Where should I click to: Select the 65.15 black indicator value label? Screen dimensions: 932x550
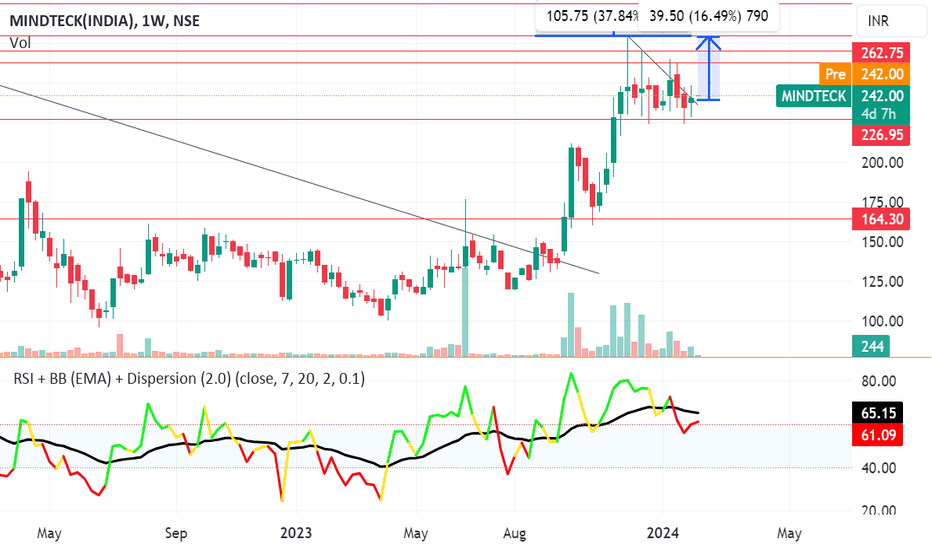pyautogui.click(x=878, y=413)
